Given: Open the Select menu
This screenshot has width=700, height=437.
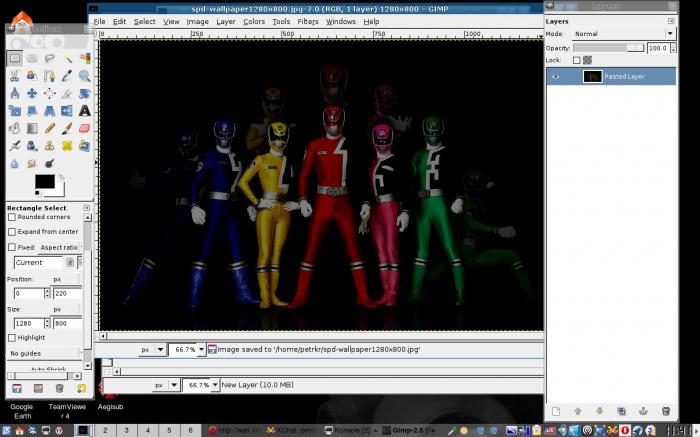Looking at the screenshot, I should point(145,21).
